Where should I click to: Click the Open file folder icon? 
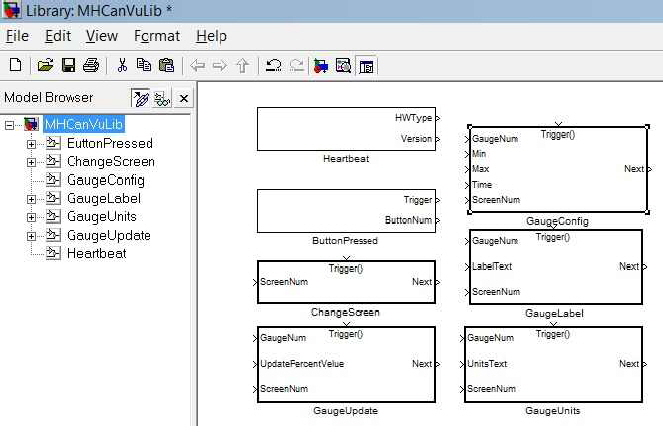[45, 66]
